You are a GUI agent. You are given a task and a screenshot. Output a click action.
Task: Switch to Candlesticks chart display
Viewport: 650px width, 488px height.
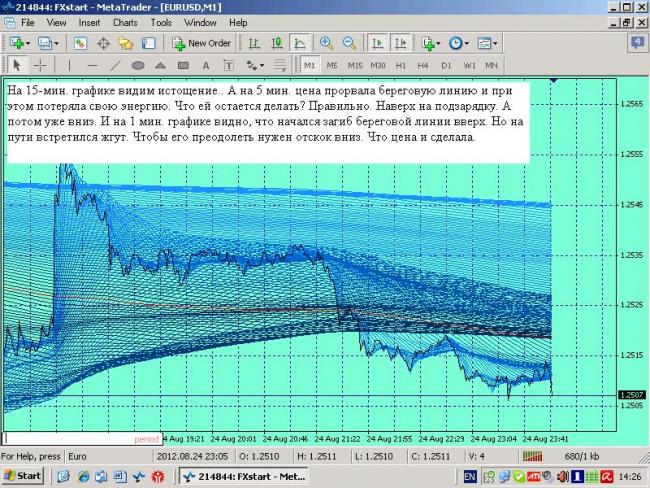[x=277, y=43]
